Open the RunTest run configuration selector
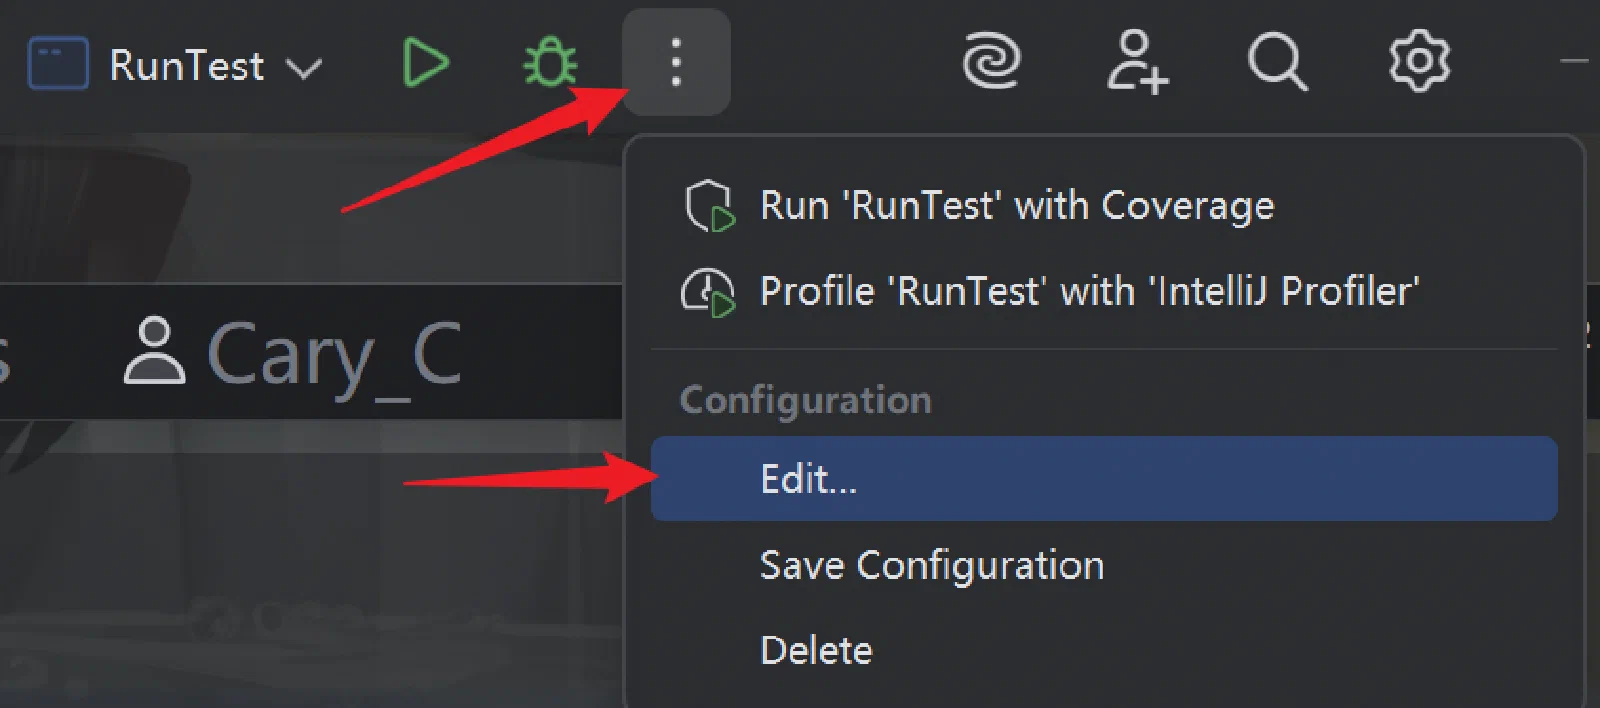The width and height of the screenshot is (1600, 708). click(175, 64)
